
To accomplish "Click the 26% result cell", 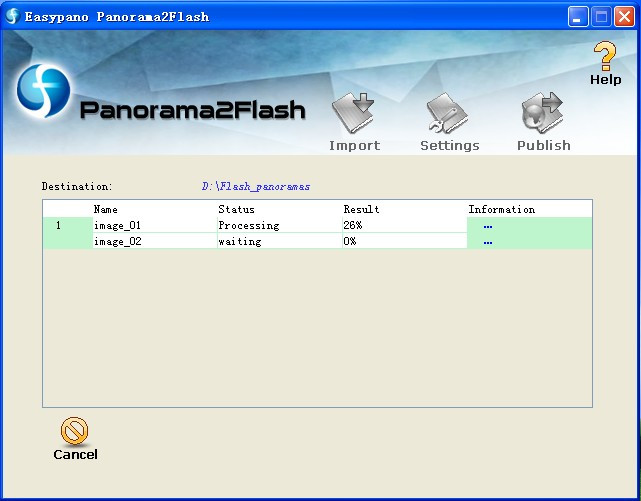I will point(404,225).
